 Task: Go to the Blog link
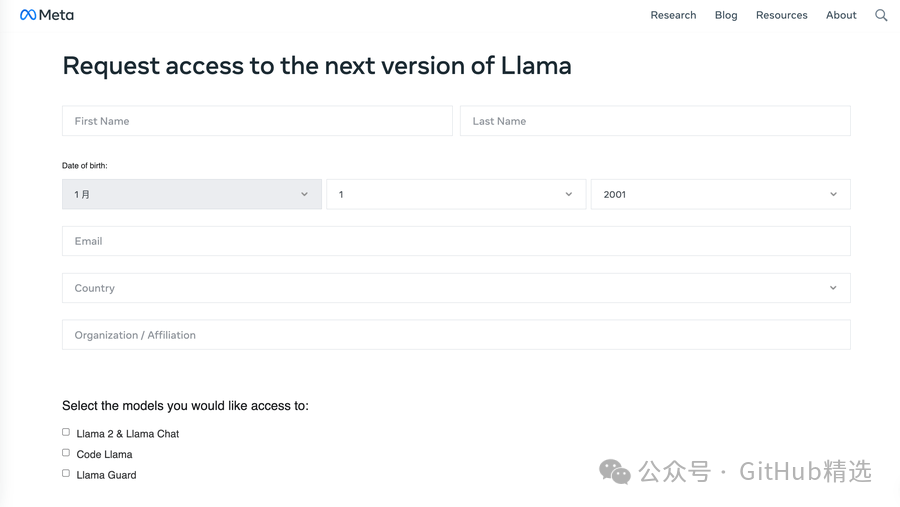pyautogui.click(x=726, y=15)
